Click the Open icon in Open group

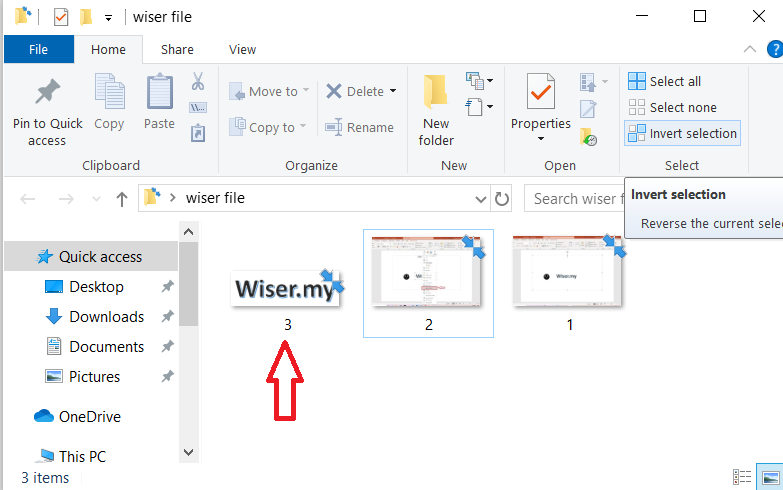(588, 82)
